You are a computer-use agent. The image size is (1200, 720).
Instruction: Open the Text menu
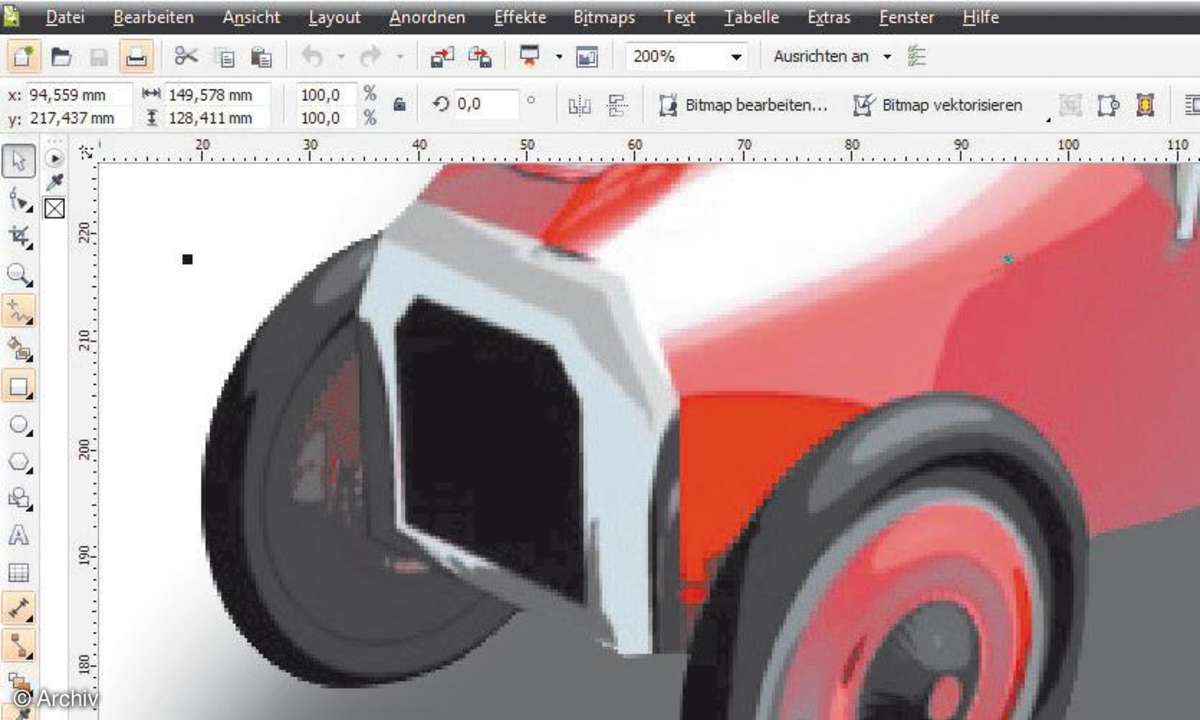click(680, 18)
